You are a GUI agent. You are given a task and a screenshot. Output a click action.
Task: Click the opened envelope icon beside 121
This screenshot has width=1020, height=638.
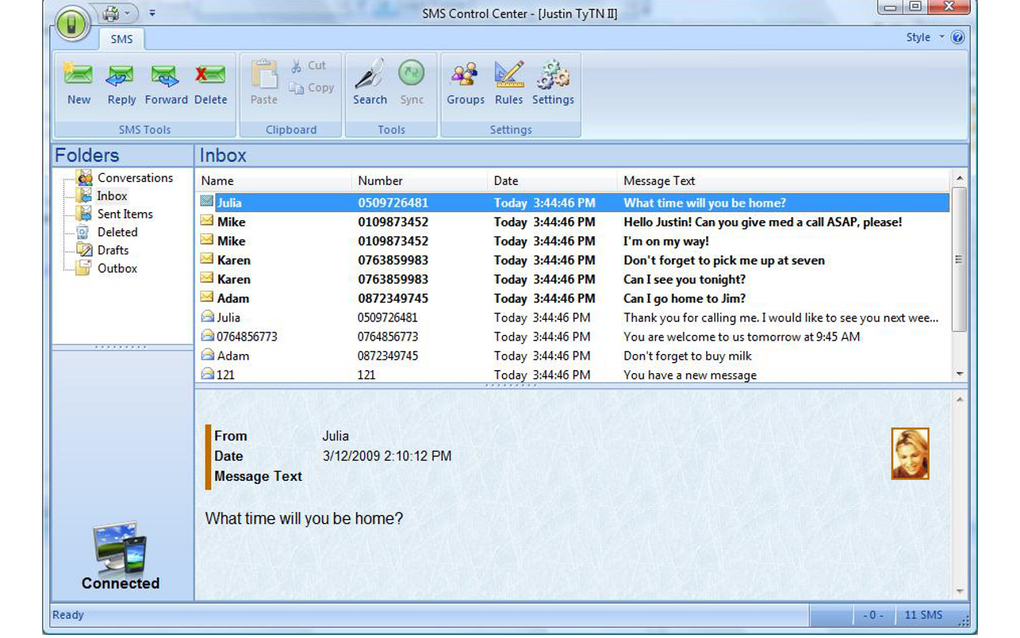208,373
